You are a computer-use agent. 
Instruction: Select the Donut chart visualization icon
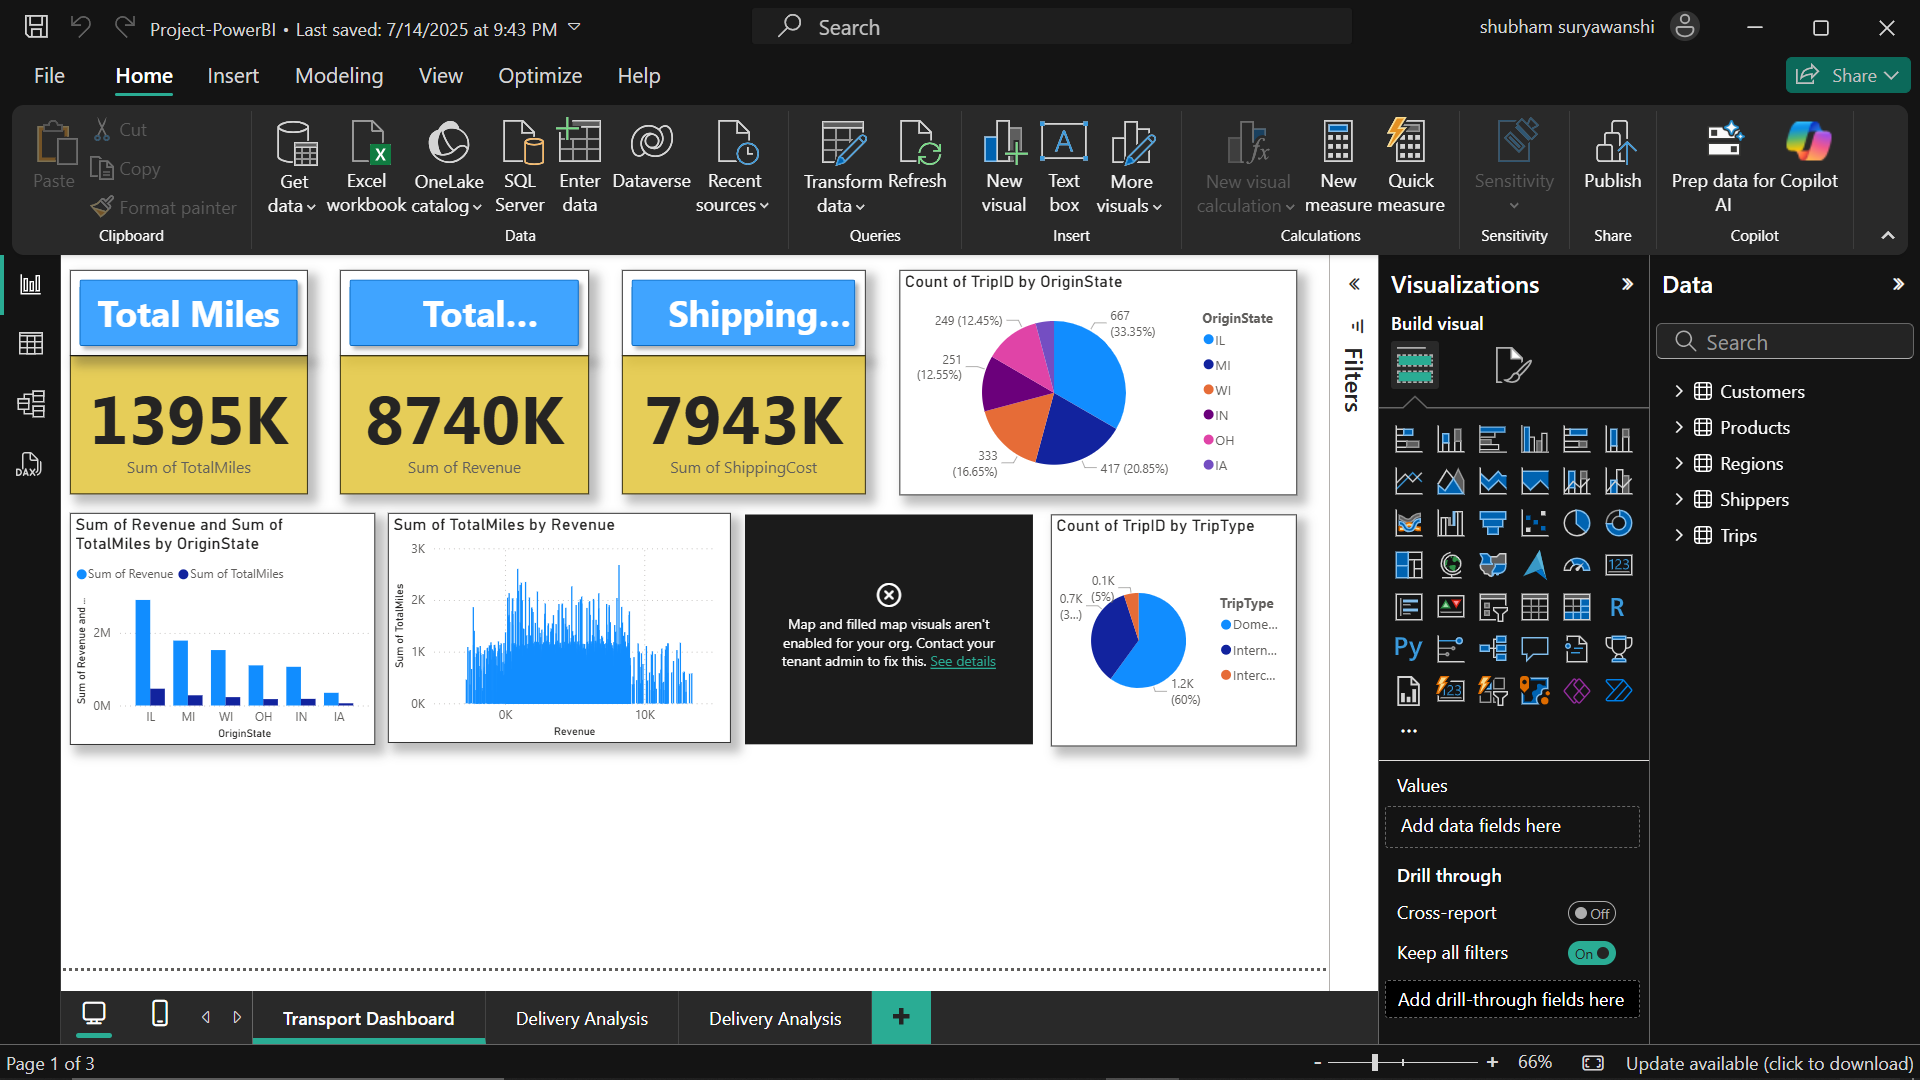coord(1618,523)
